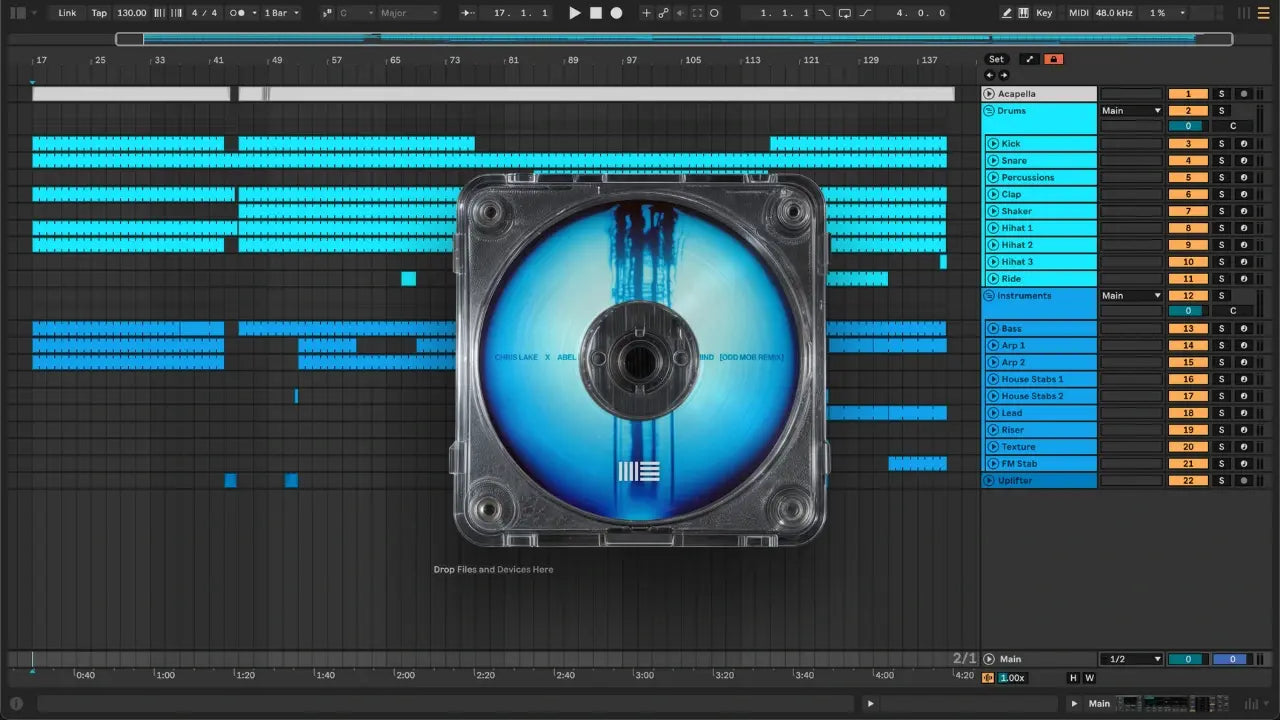
Task: Fold the Drums group track
Action: coord(989,111)
